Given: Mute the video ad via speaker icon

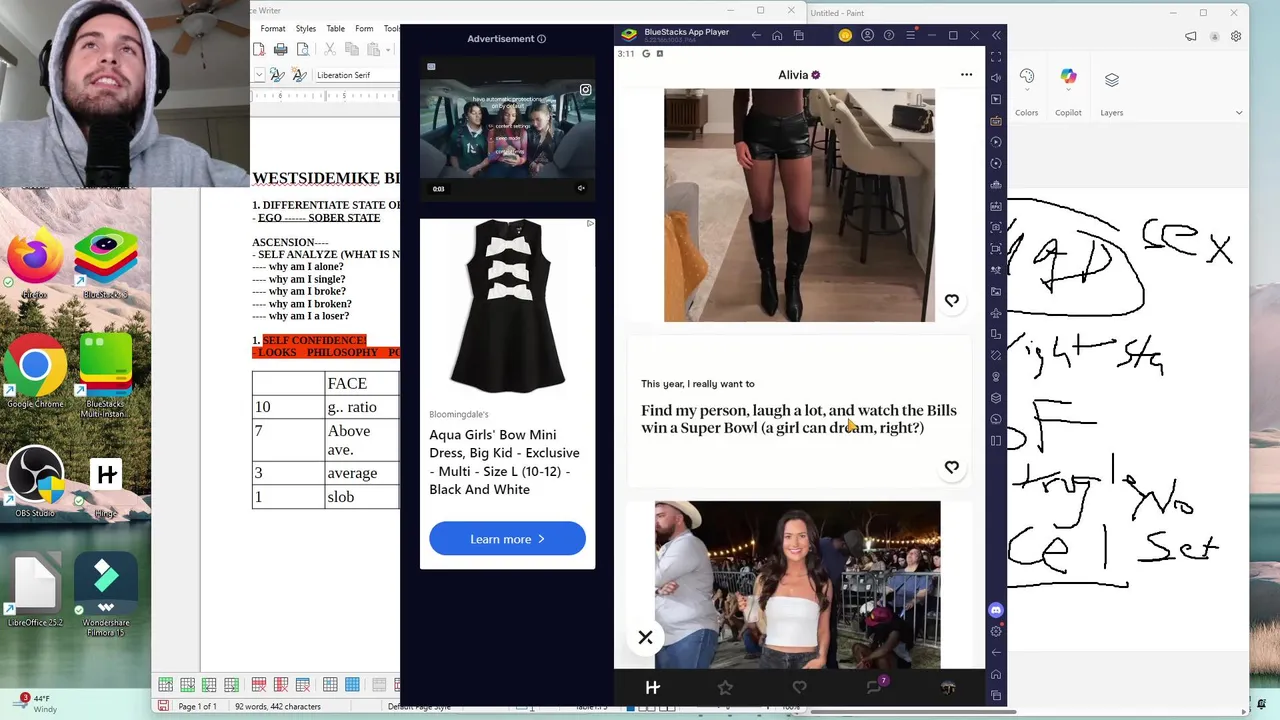Looking at the screenshot, I should click(581, 188).
